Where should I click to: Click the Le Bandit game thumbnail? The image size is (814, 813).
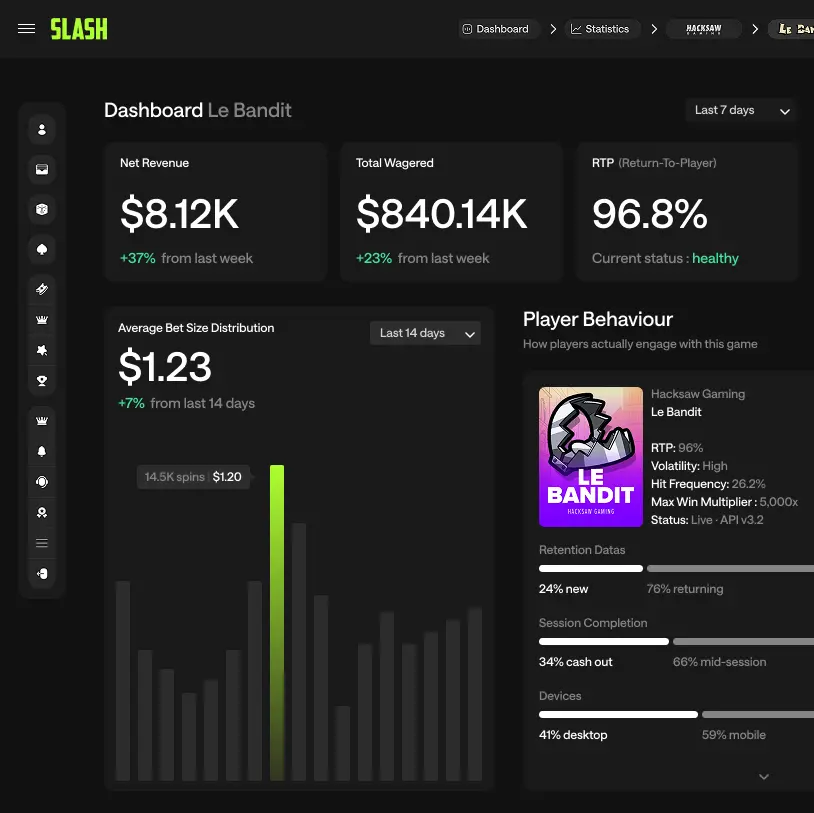[591, 457]
